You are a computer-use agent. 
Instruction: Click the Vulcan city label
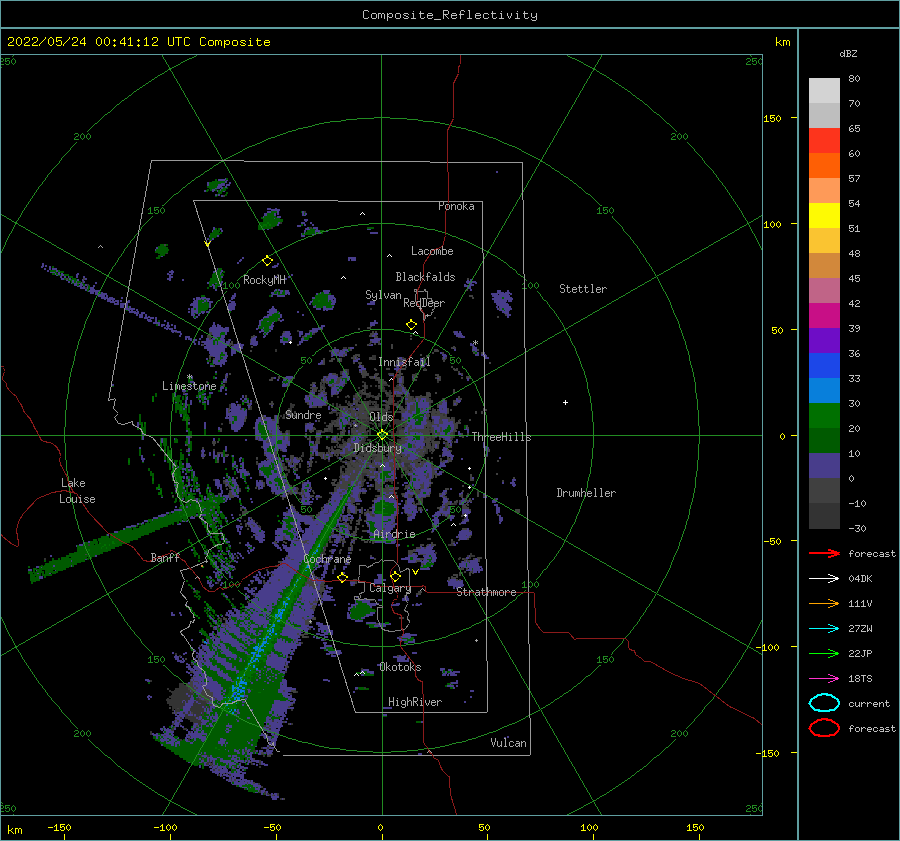[x=509, y=743]
